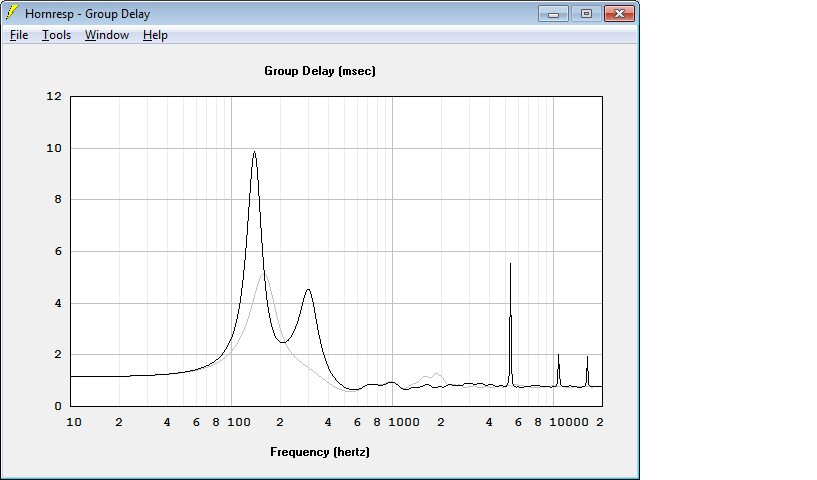This screenshot has height=480, width=817.
Task: Click the 1000 label on frequency axis
Action: (x=404, y=422)
